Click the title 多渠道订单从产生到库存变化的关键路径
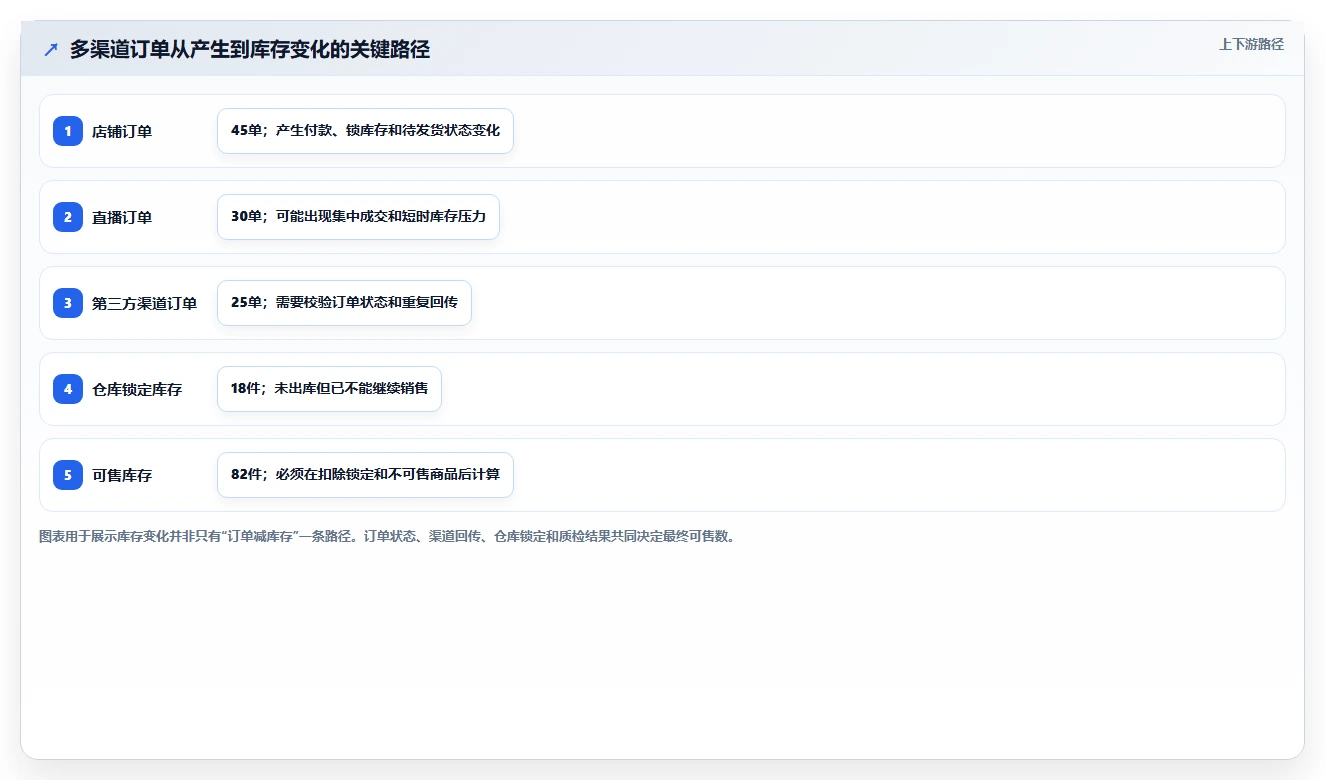 (250, 50)
